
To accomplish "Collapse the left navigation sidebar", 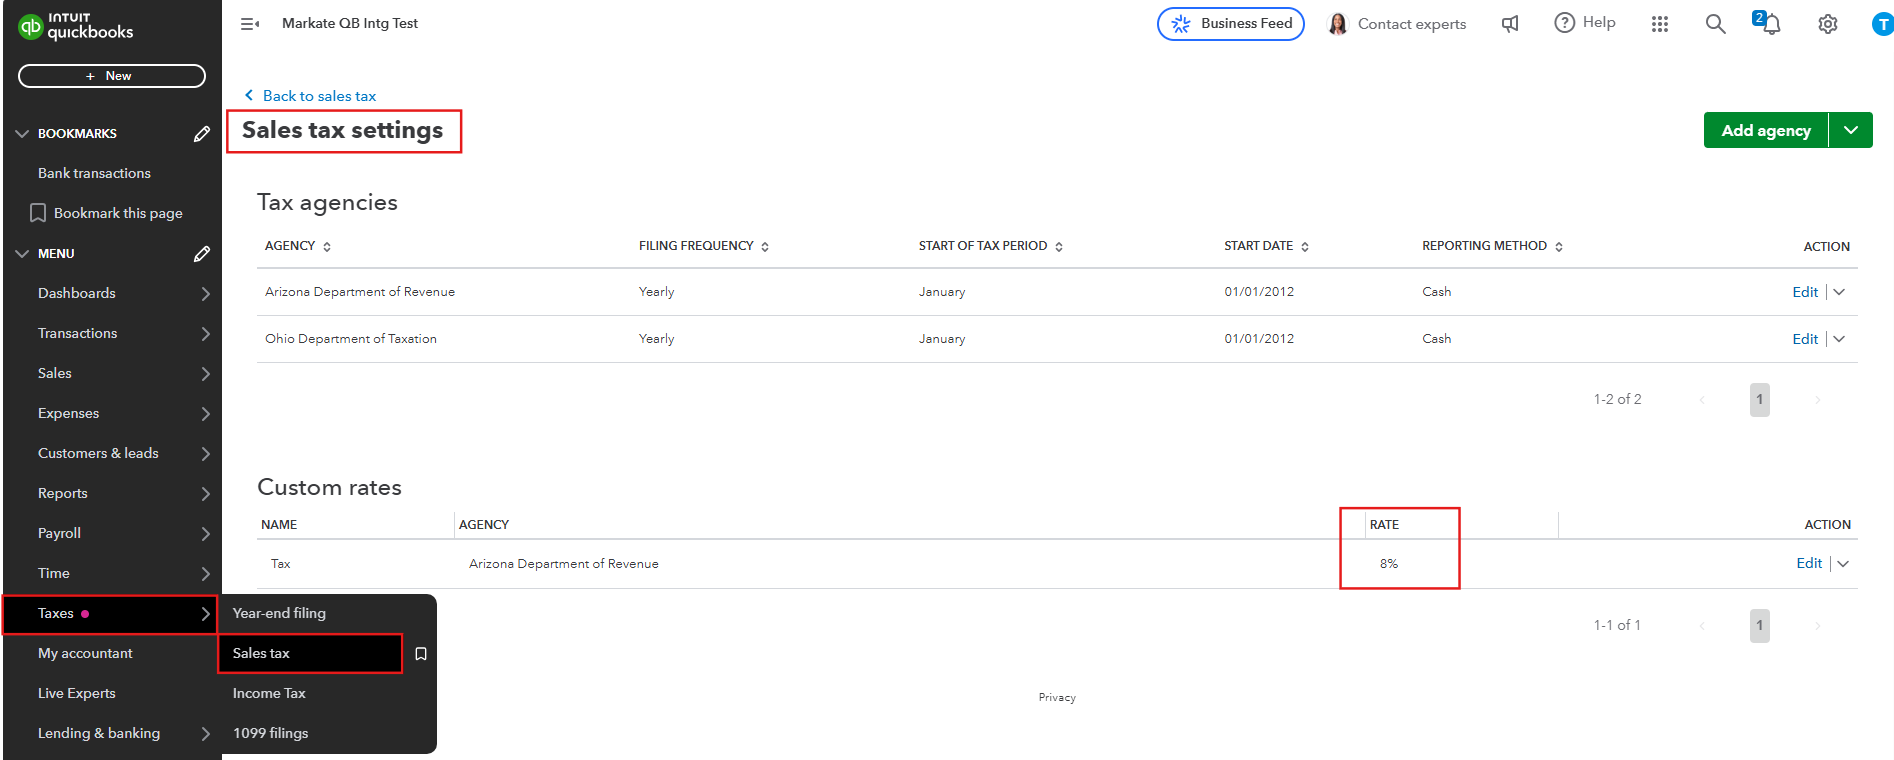I will coord(250,24).
